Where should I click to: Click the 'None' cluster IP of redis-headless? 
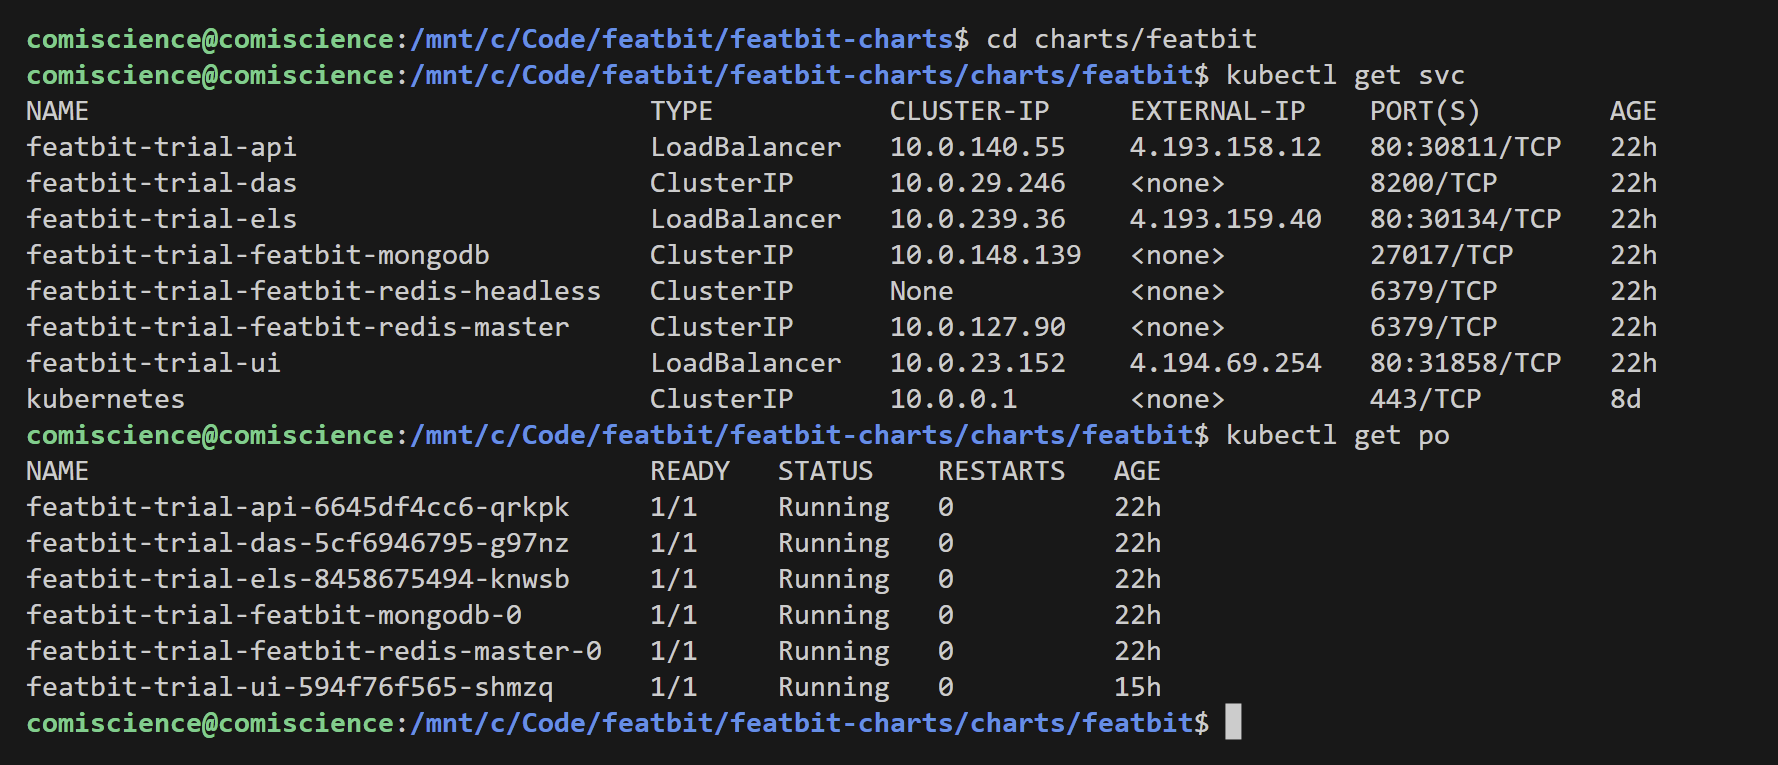[921, 291]
